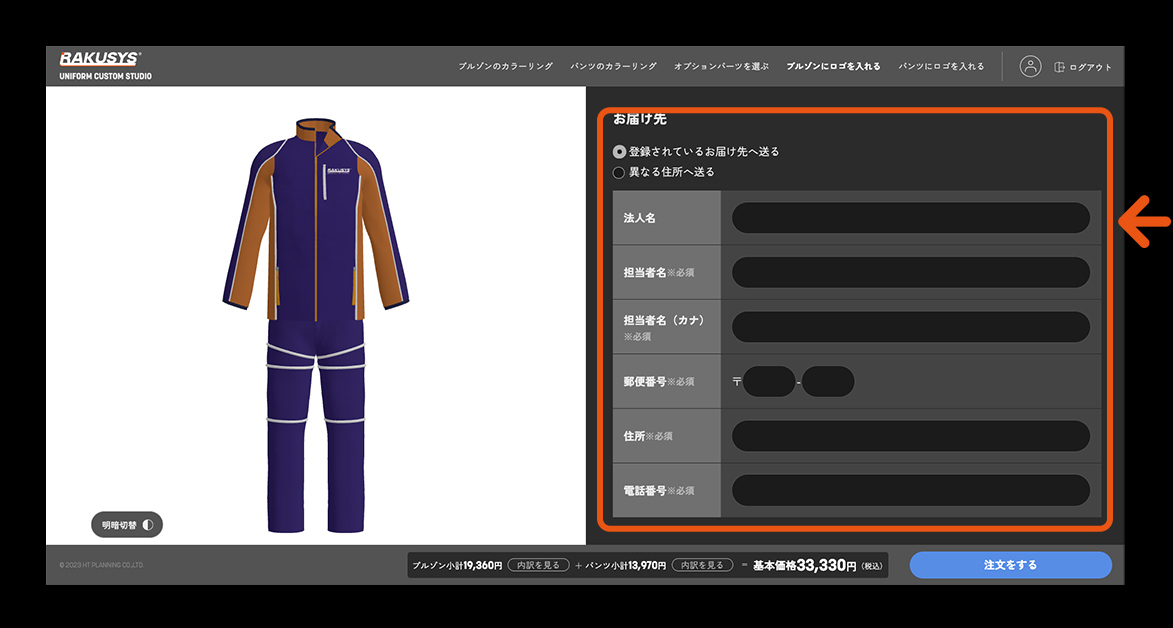Focus the 担当者名 text field
The image size is (1173, 628).
pos(910,272)
